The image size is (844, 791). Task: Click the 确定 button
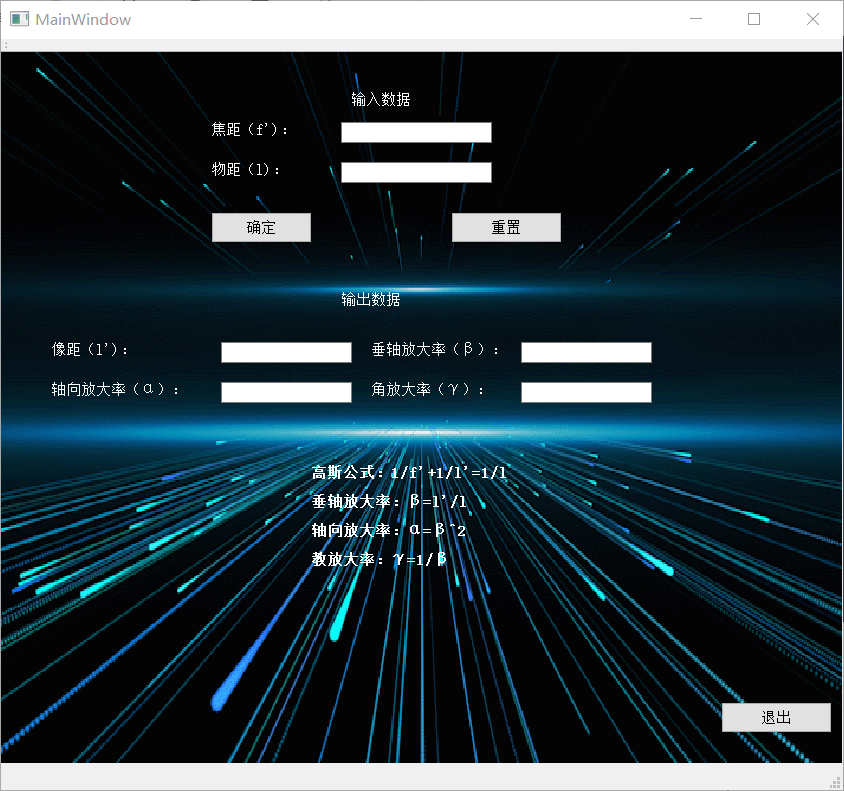(261, 228)
